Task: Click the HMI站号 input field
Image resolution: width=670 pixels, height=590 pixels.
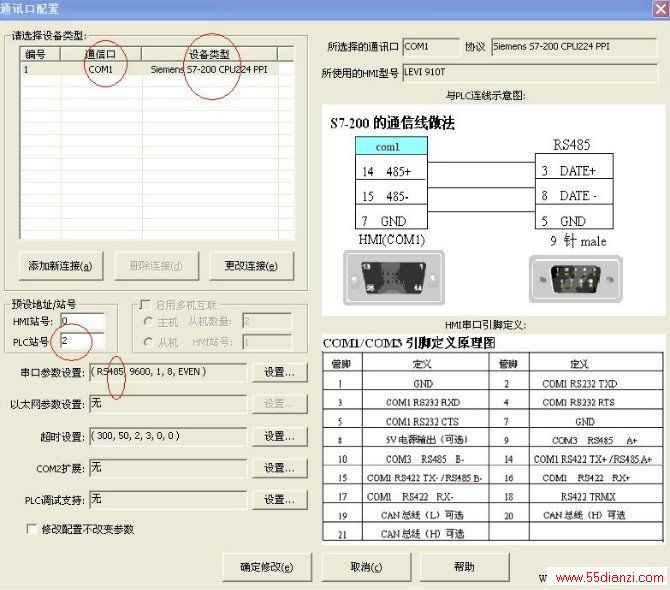Action: 82,321
